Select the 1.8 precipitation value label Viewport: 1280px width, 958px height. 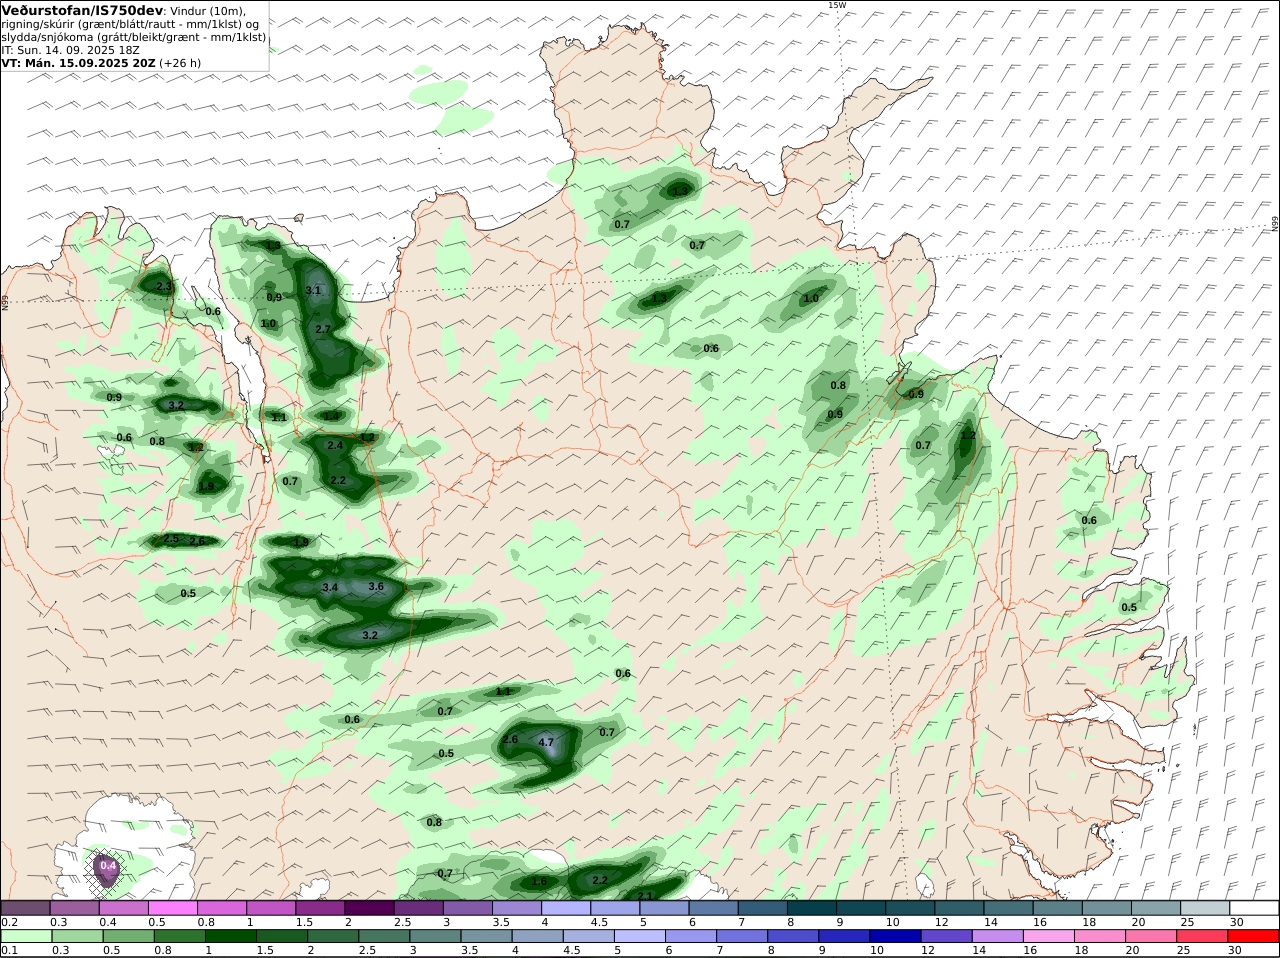pyautogui.click(x=301, y=542)
